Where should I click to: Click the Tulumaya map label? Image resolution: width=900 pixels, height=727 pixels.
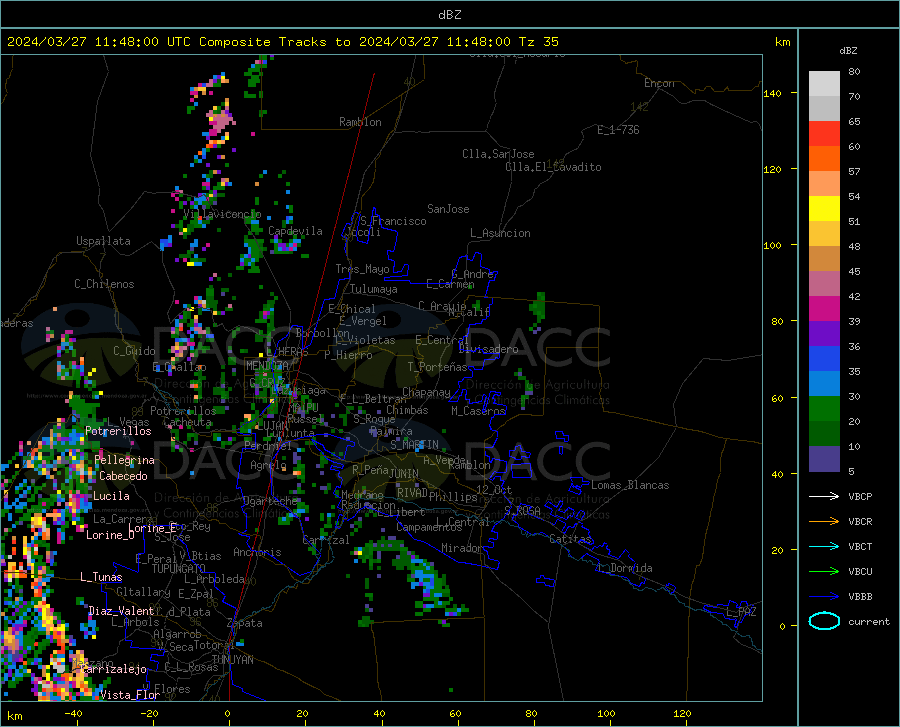pyautogui.click(x=374, y=289)
